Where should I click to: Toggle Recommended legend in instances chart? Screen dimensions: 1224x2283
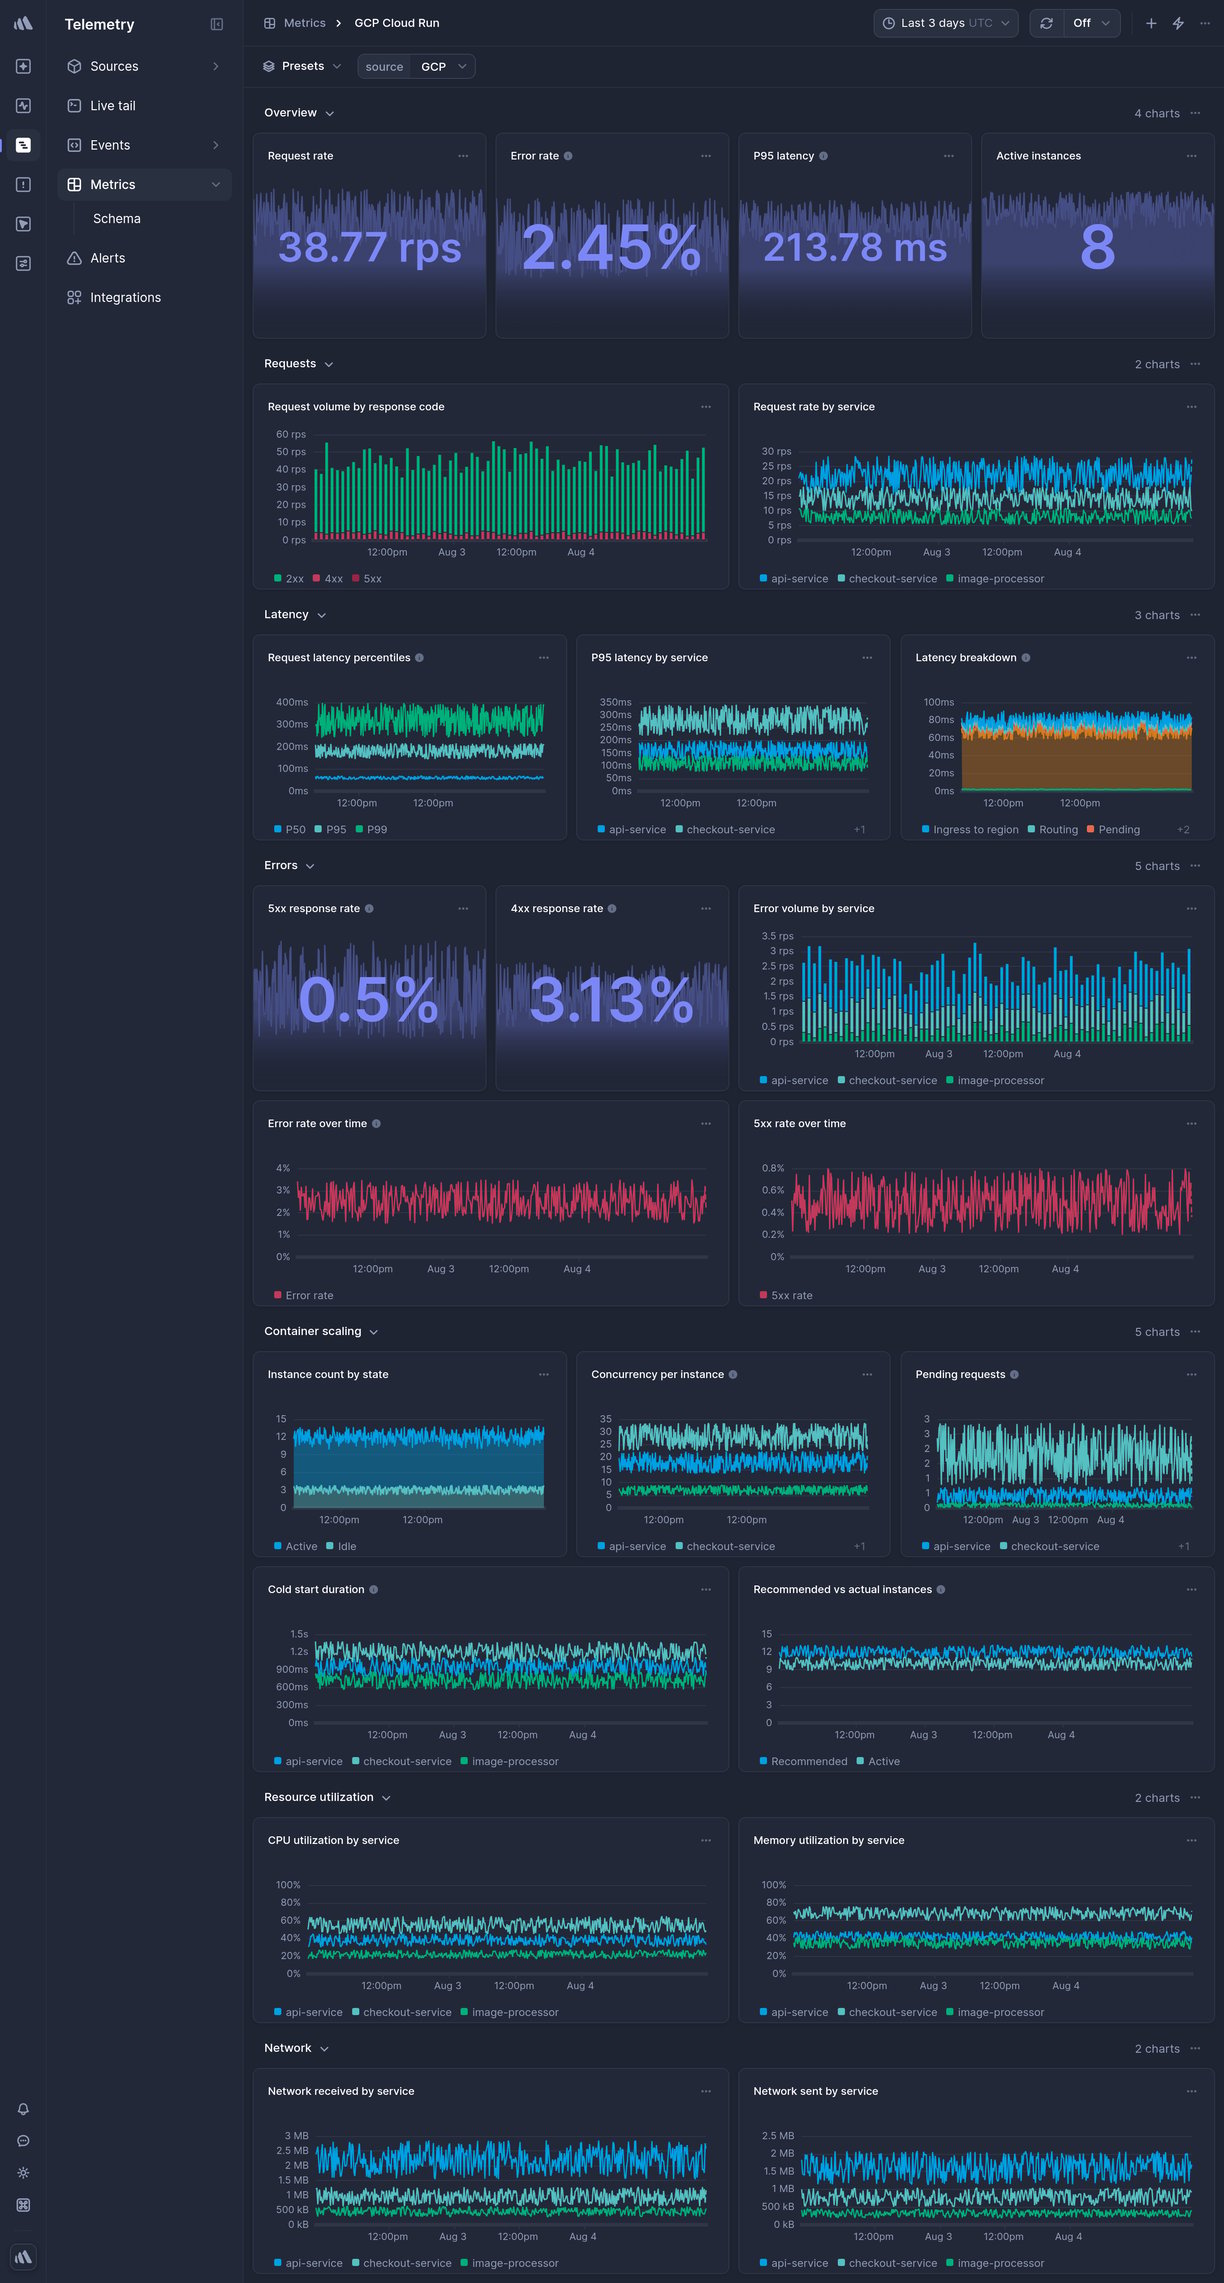(x=804, y=1761)
